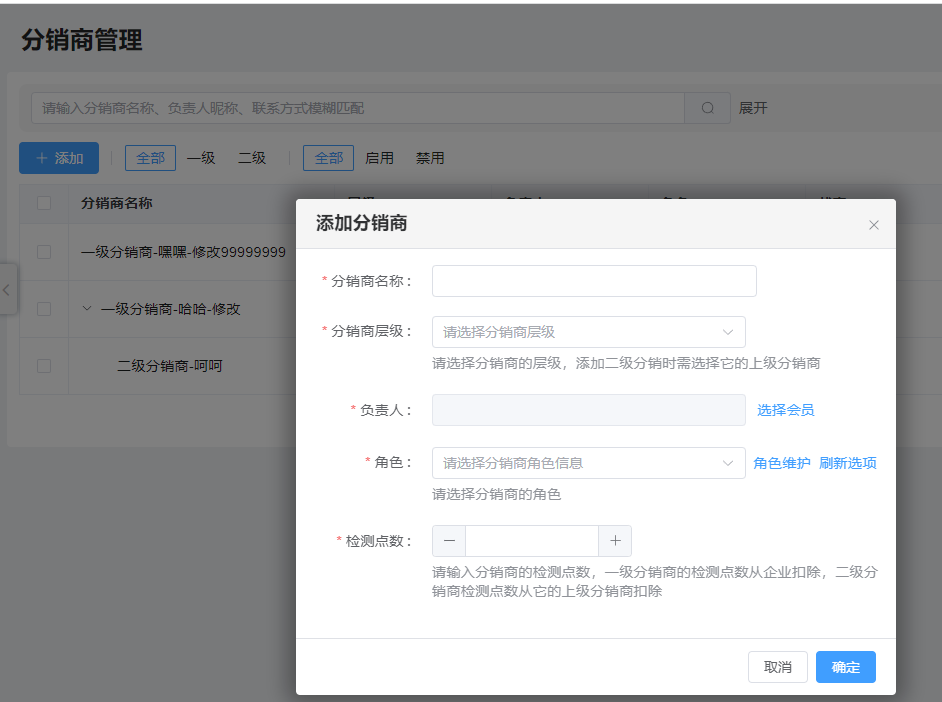This screenshot has width=942, height=702.
Task: Collapse the 一级分销商-哈哈-修改 tree row
Action: 87,309
